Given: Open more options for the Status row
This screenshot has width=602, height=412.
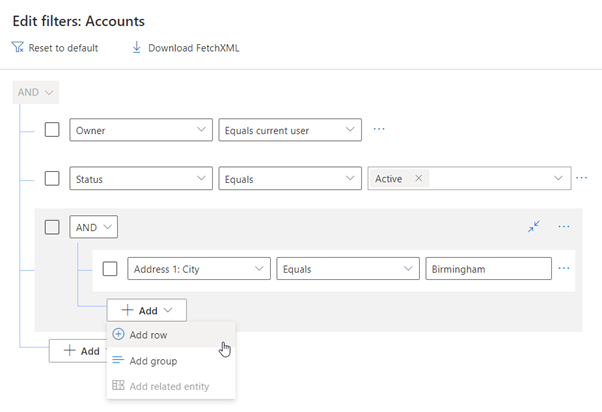Looking at the screenshot, I should click(x=582, y=178).
